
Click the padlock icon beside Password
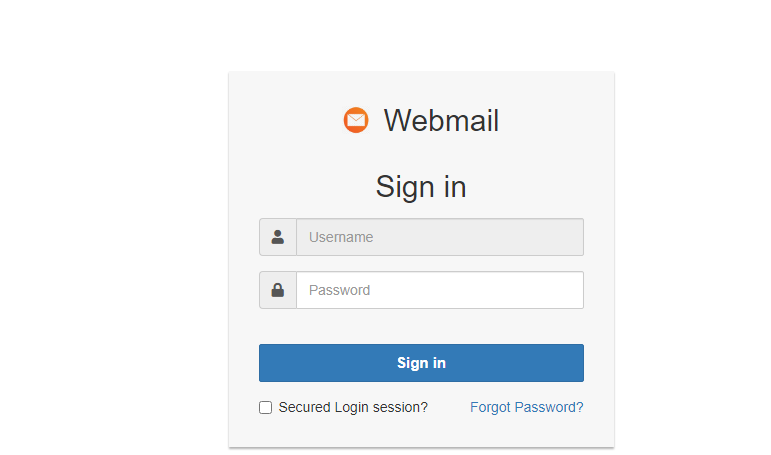coord(278,290)
